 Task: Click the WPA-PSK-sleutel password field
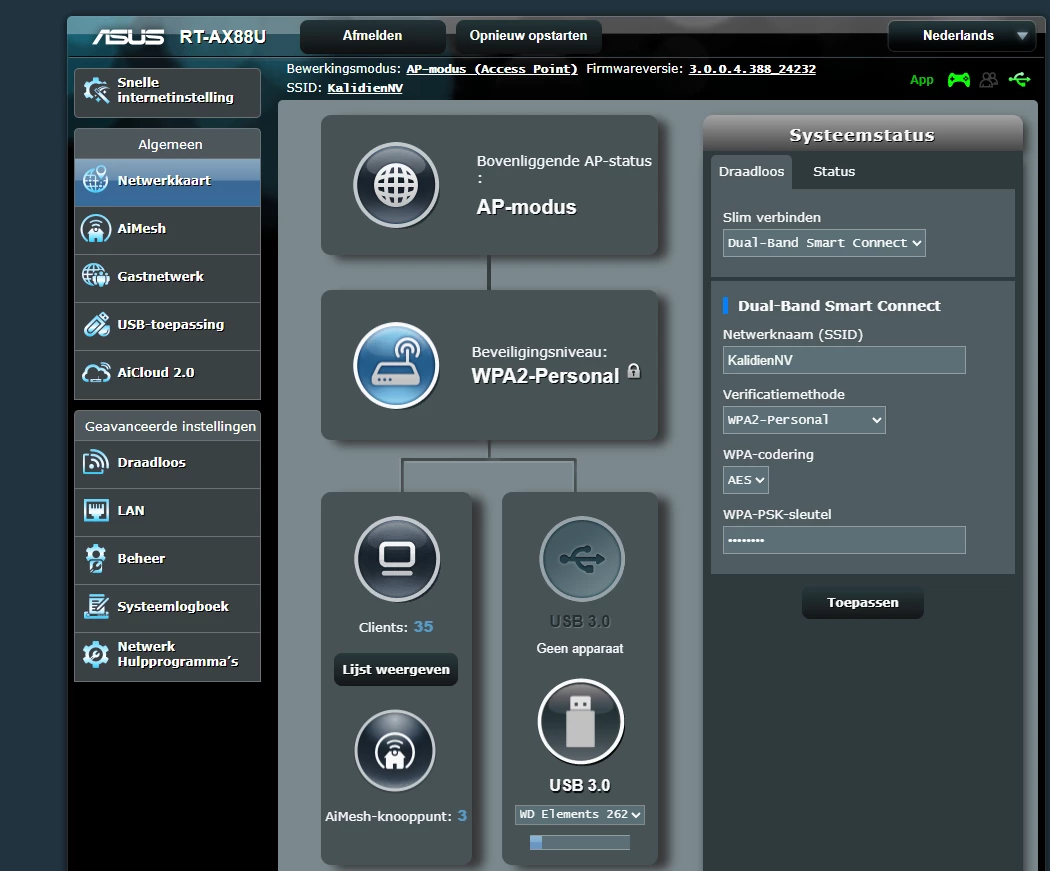pyautogui.click(x=844, y=540)
